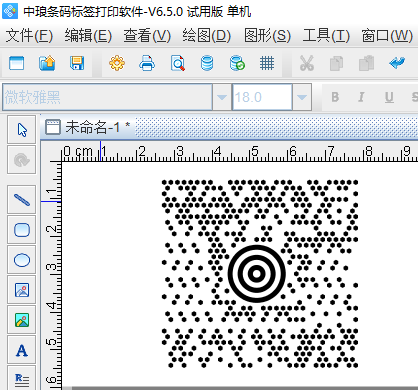Select the text A tool
Viewport: 418px width, 390px height.
pos(22,350)
